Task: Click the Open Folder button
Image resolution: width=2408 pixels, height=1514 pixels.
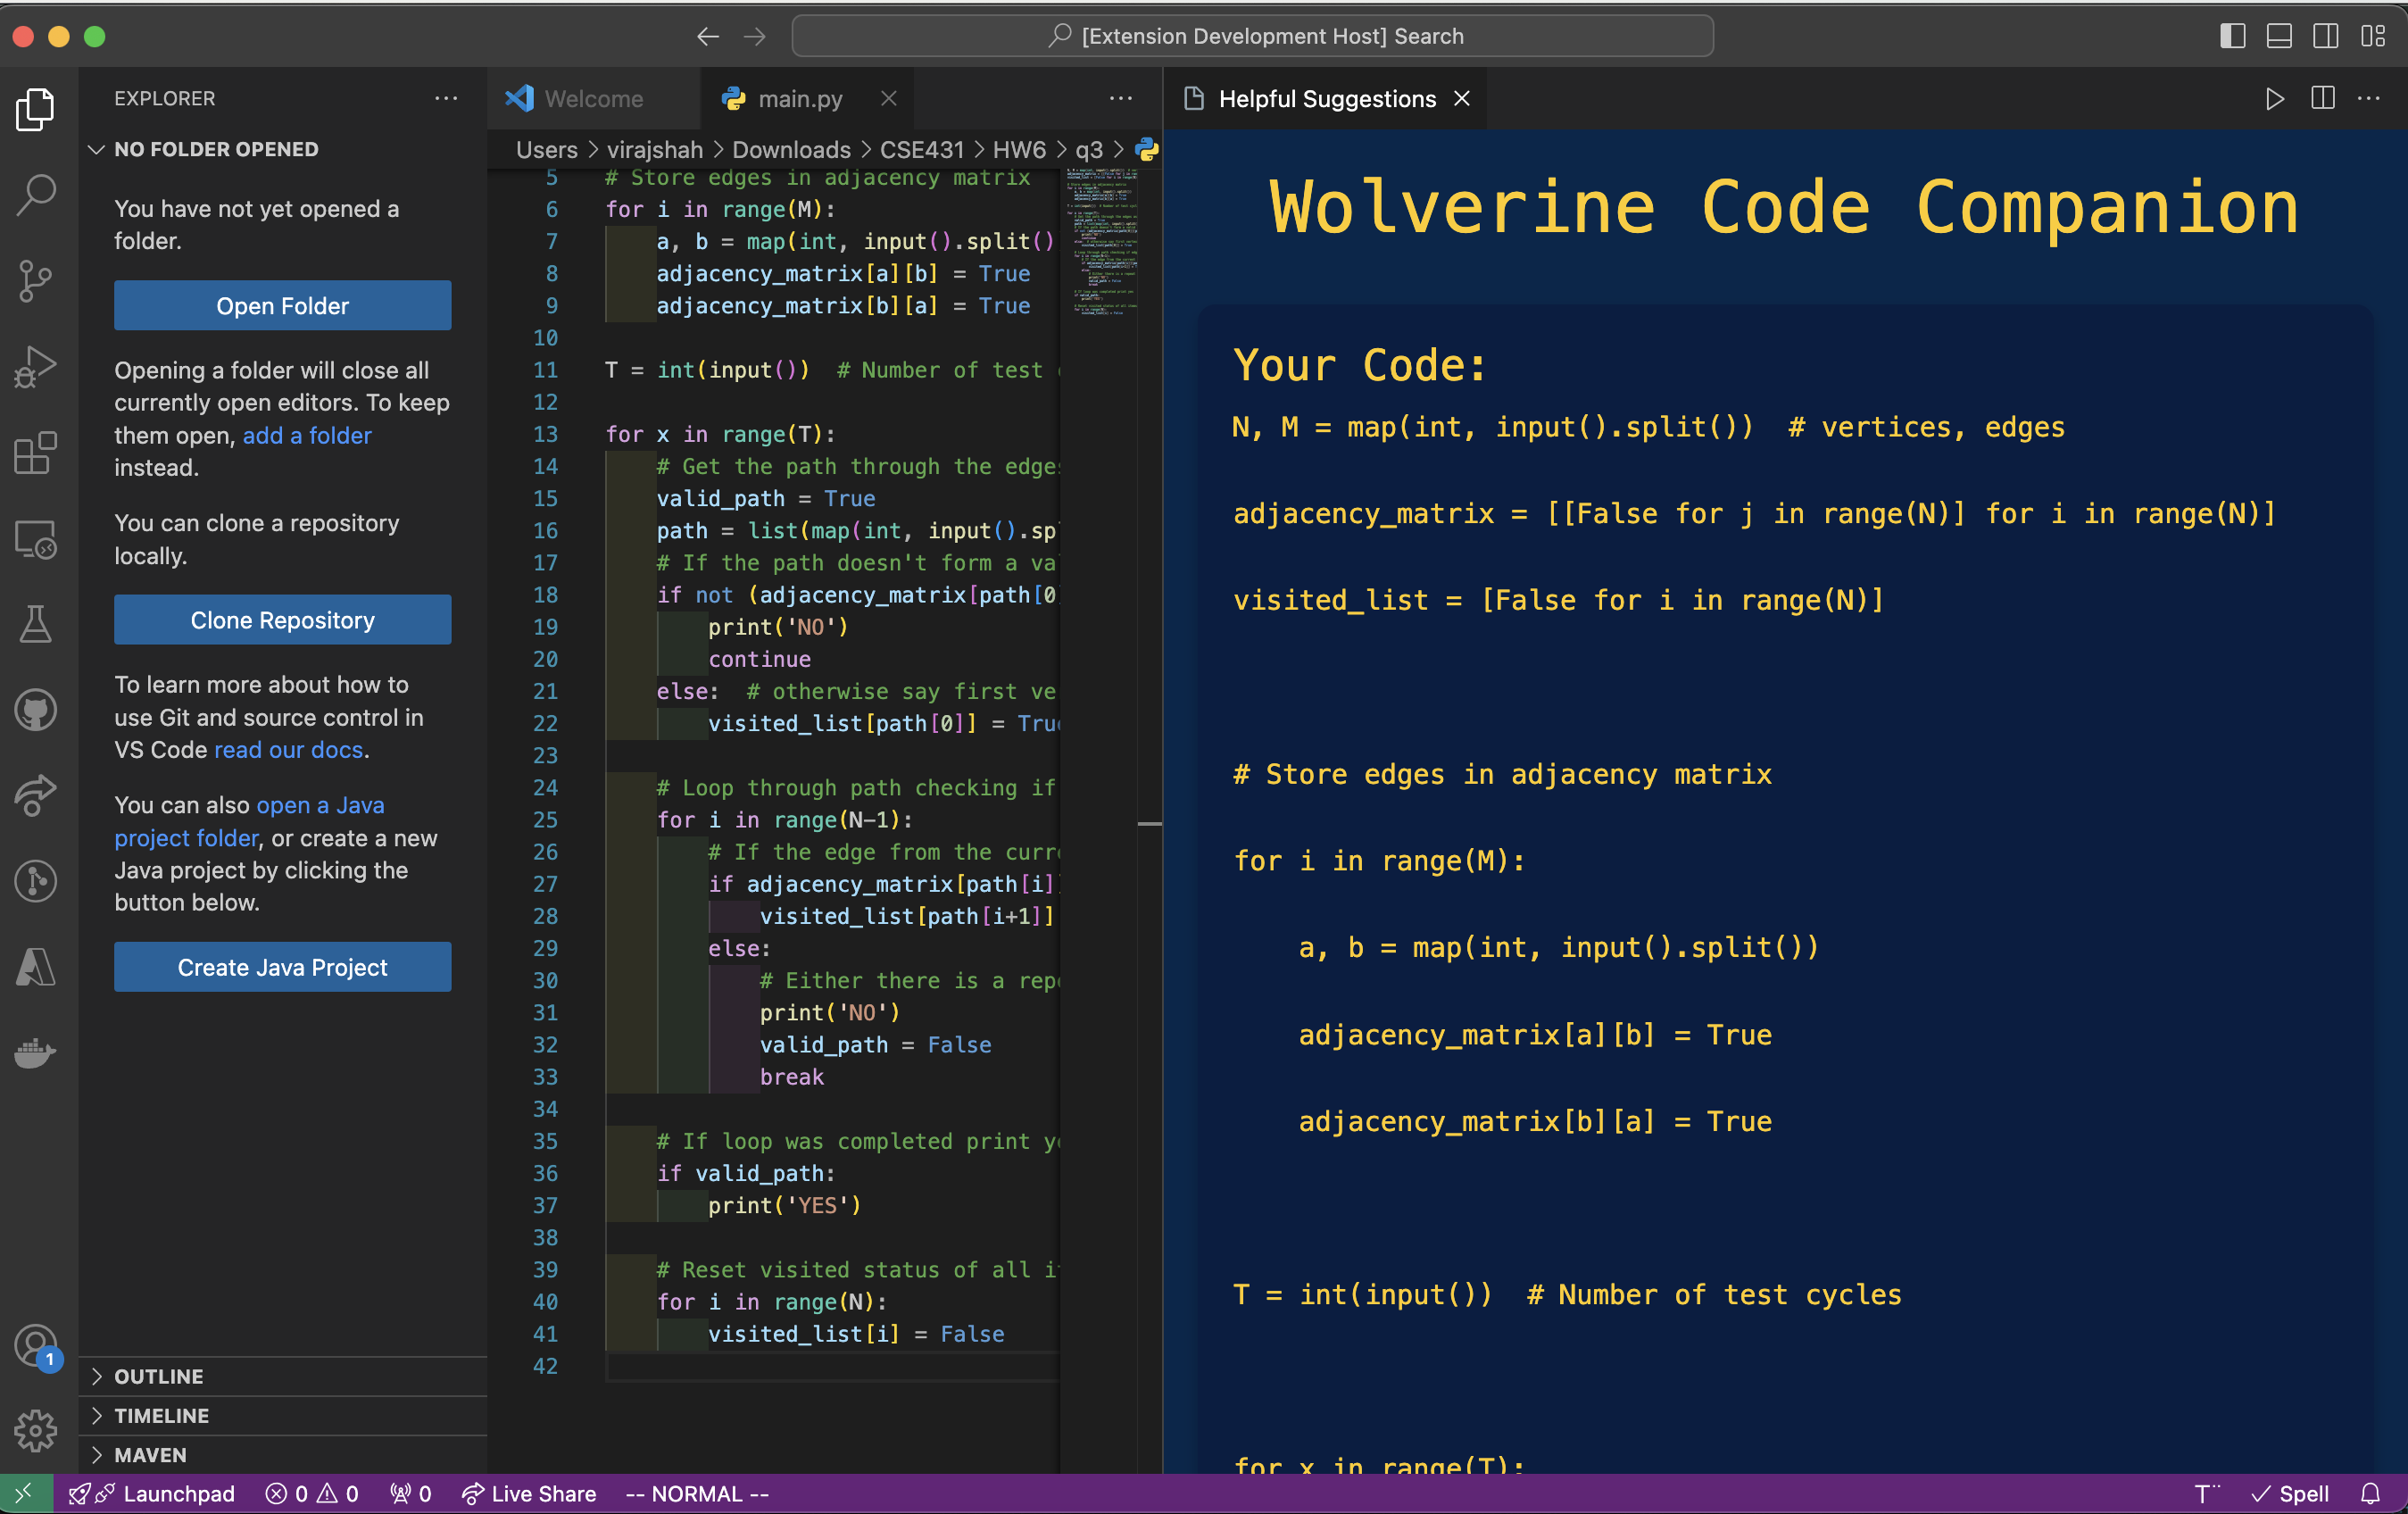Action: 282,306
